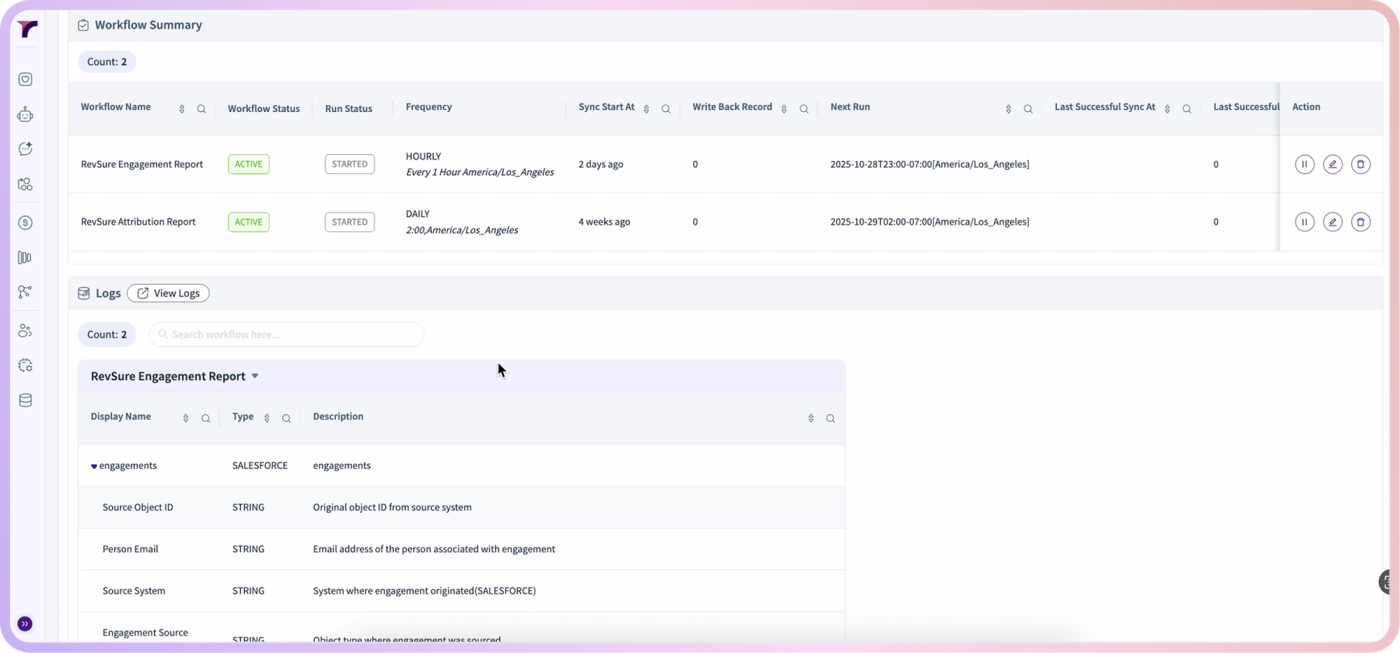The height and width of the screenshot is (653, 1400).
Task: Pause the RevSure Engagement Report workflow
Action: pyautogui.click(x=1304, y=164)
